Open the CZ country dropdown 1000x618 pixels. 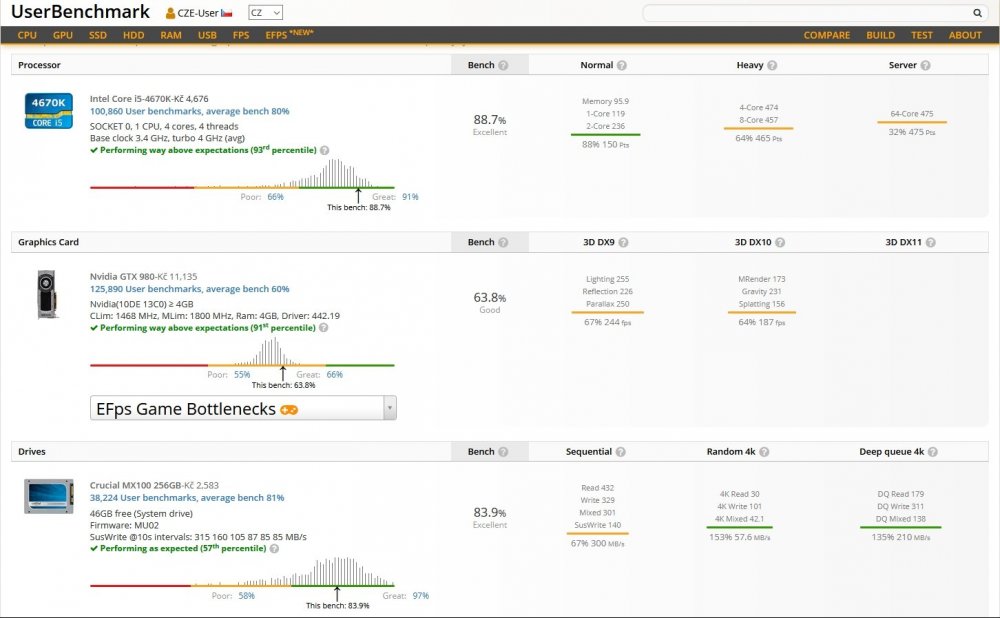(x=265, y=13)
